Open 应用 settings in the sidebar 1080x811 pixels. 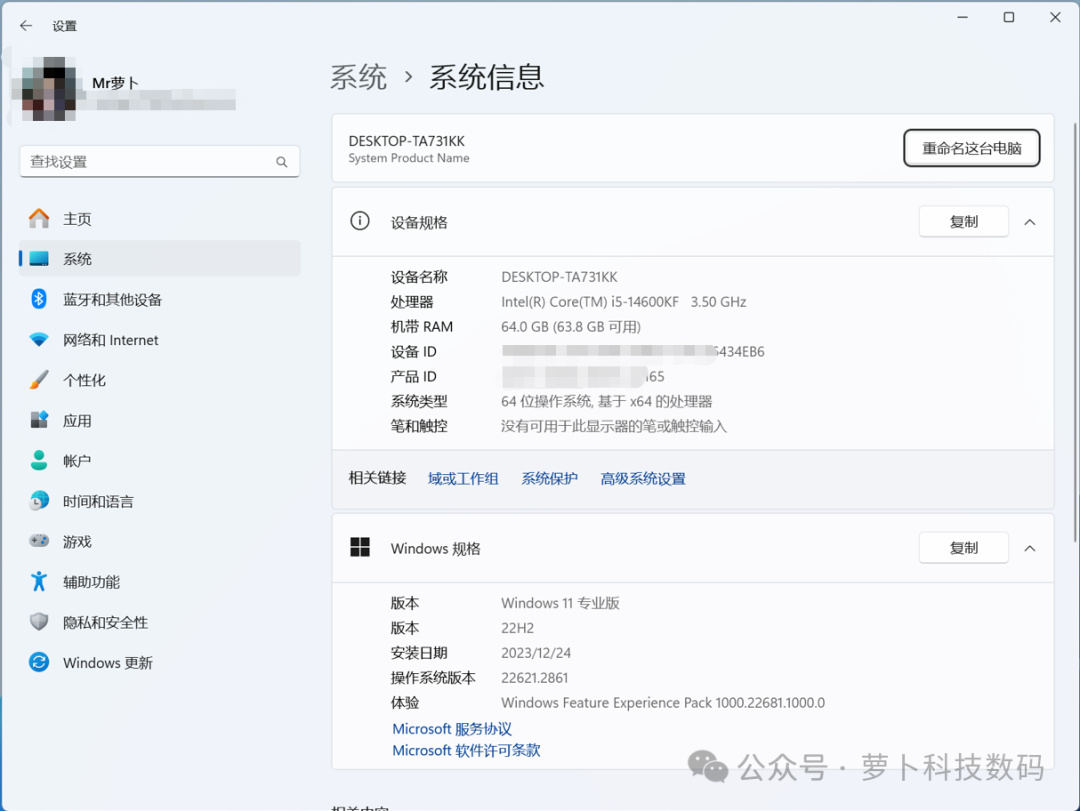160,421
